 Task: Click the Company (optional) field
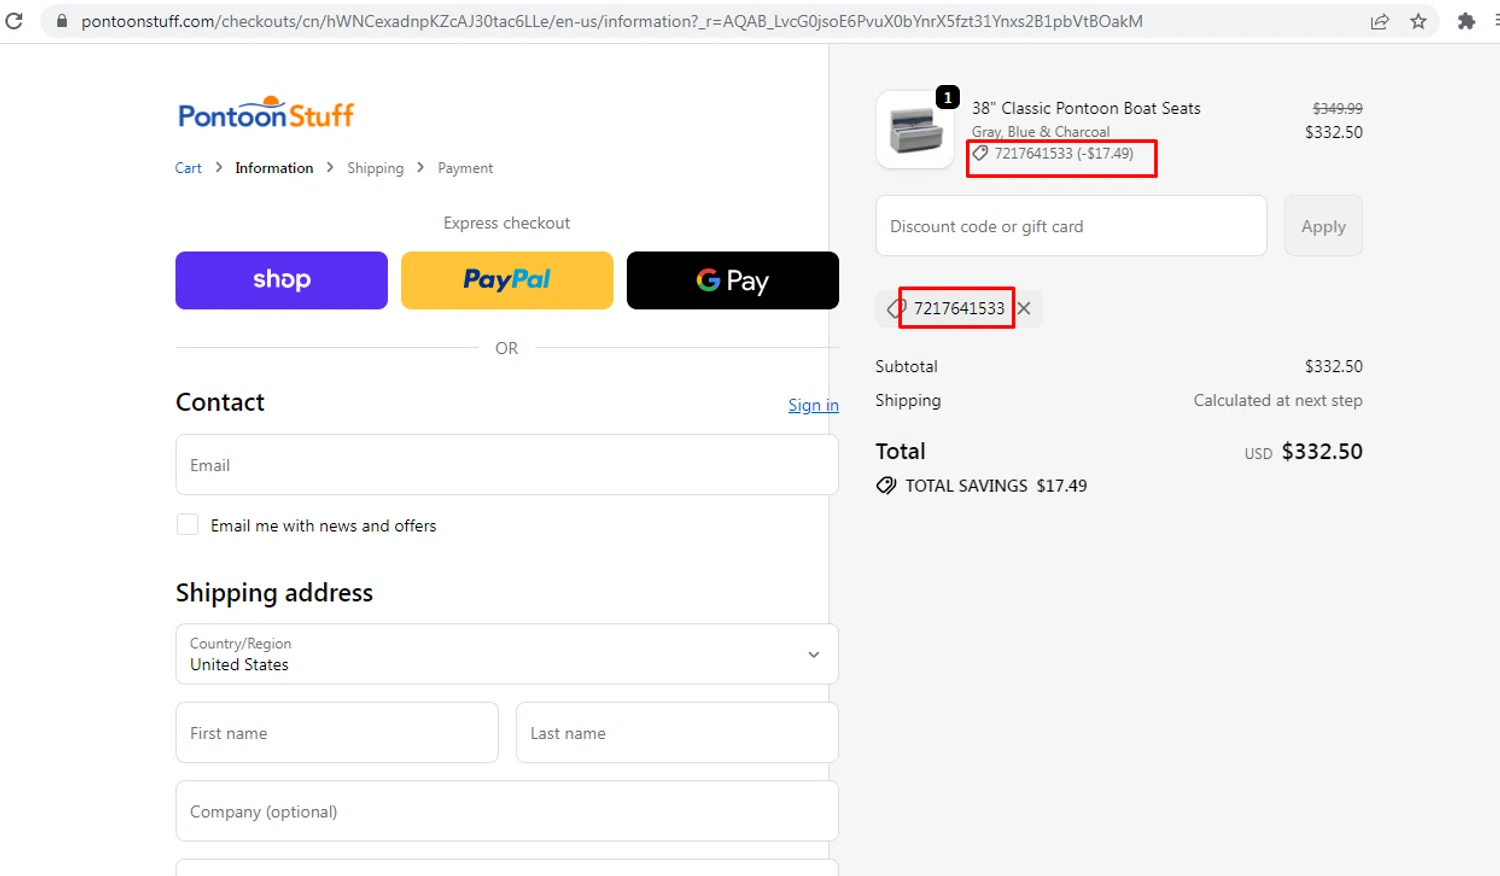coord(507,811)
